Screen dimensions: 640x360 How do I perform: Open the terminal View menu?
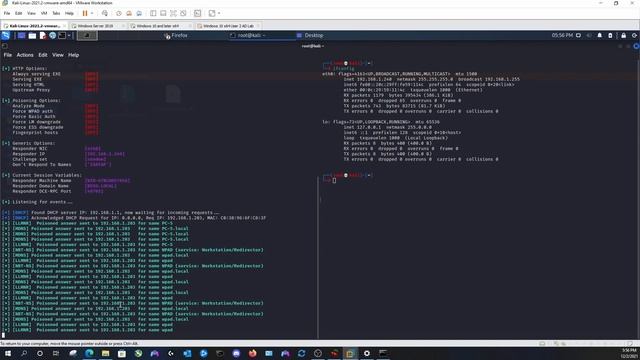tap(58, 55)
